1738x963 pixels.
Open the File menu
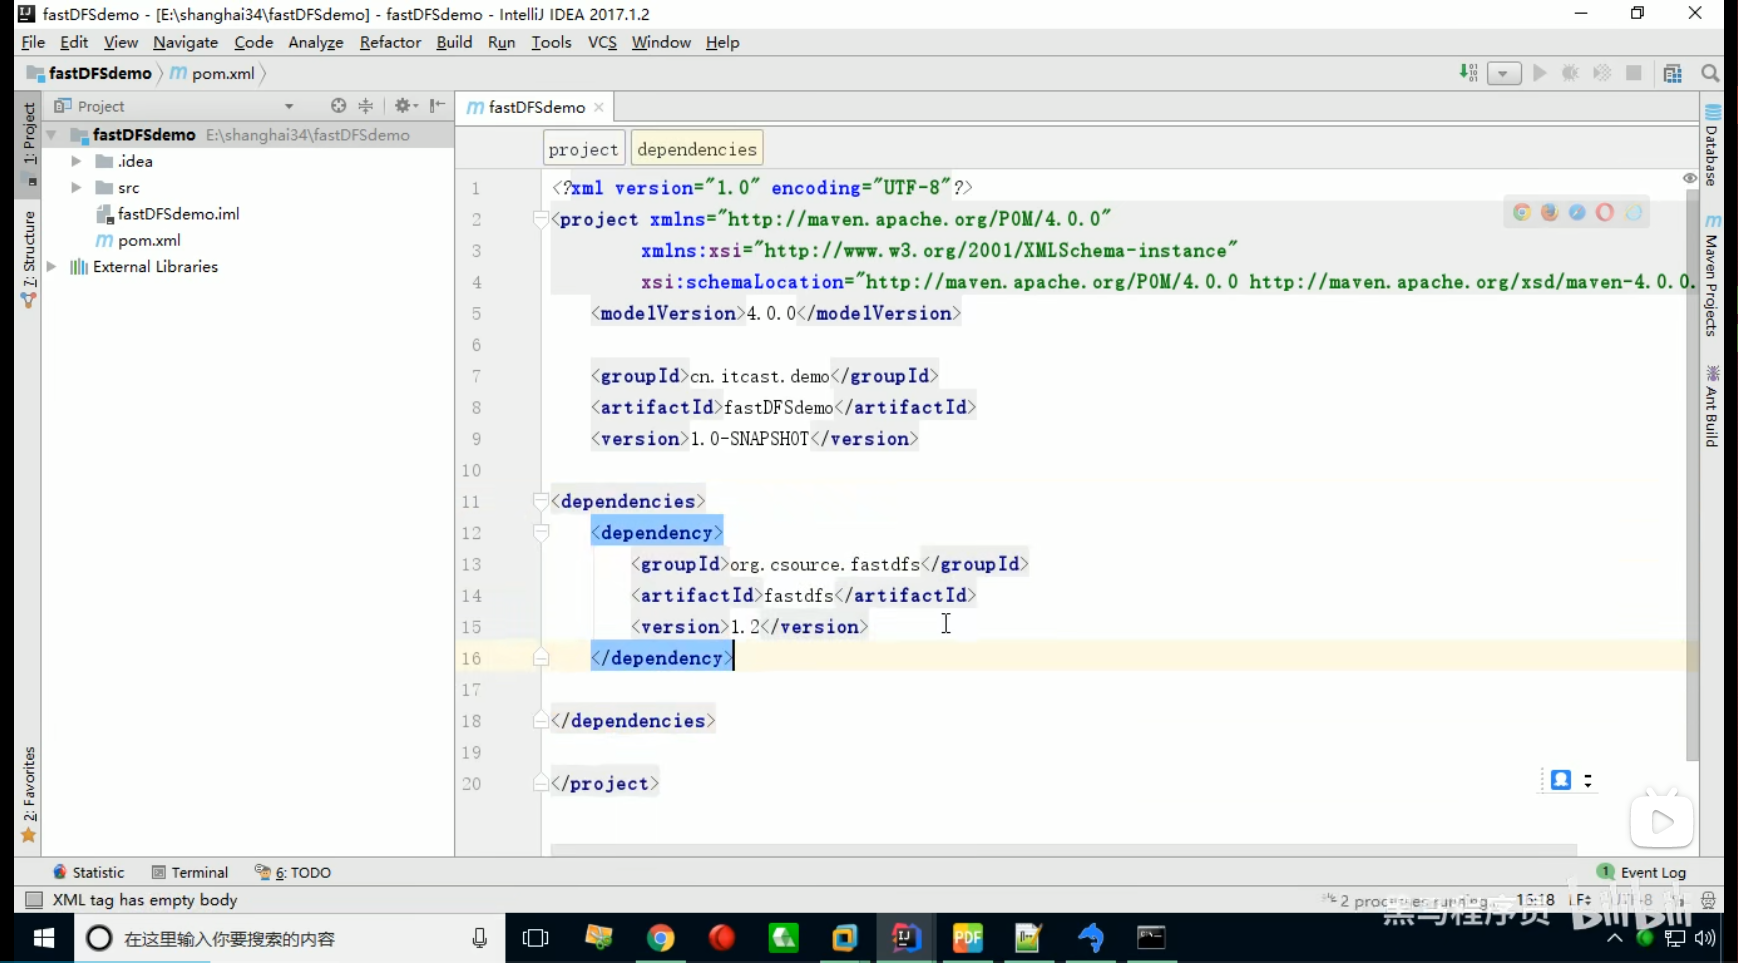tap(33, 42)
